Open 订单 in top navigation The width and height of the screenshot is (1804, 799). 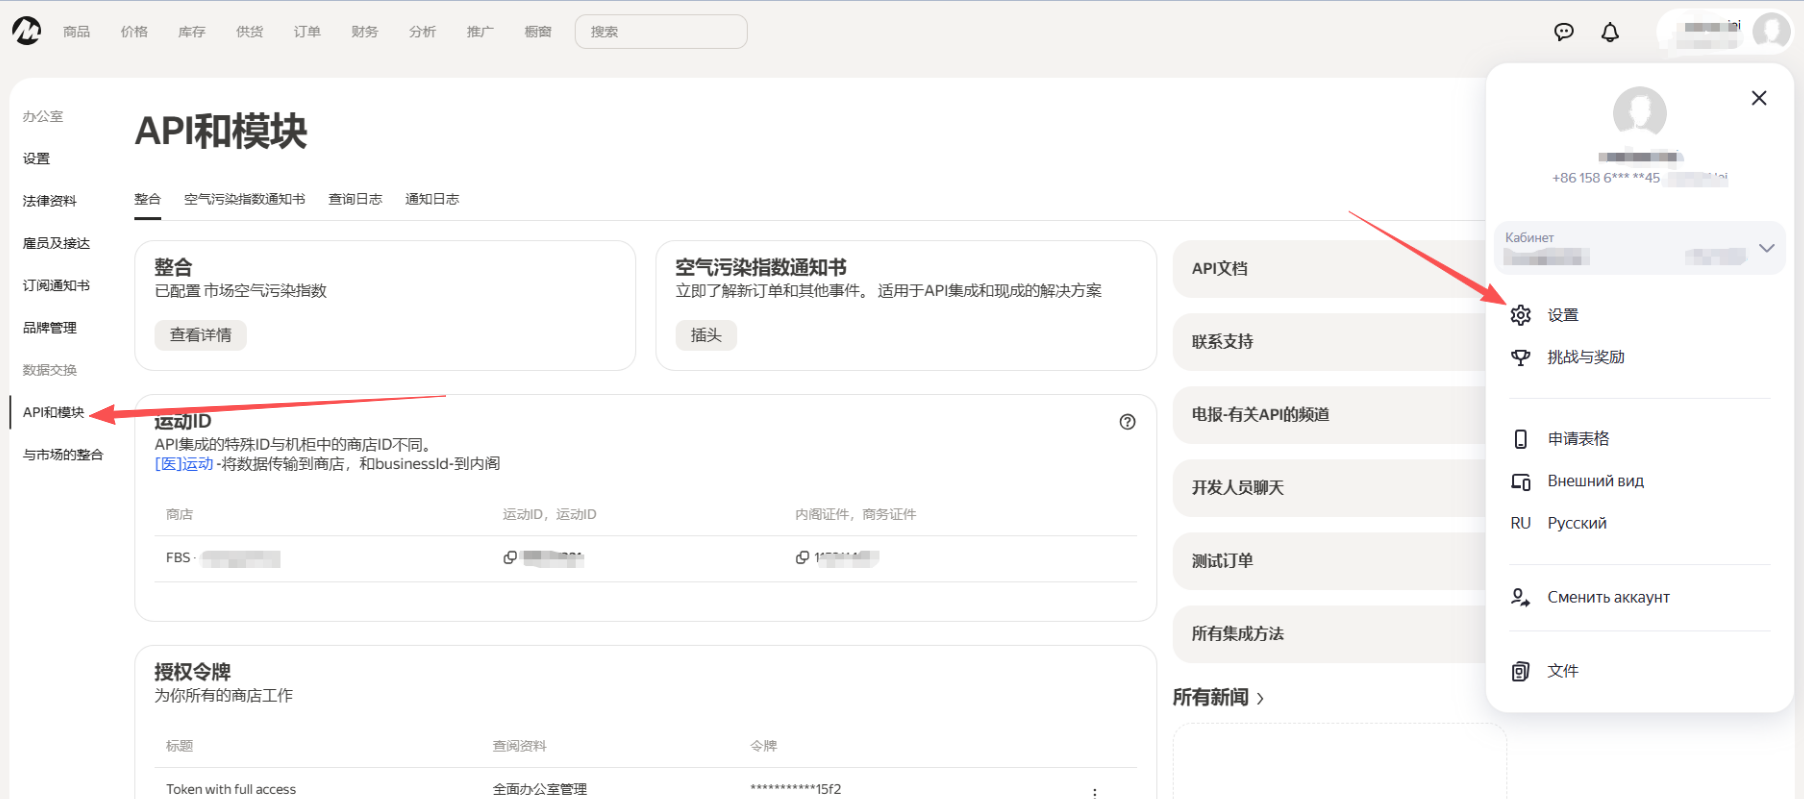point(307,32)
